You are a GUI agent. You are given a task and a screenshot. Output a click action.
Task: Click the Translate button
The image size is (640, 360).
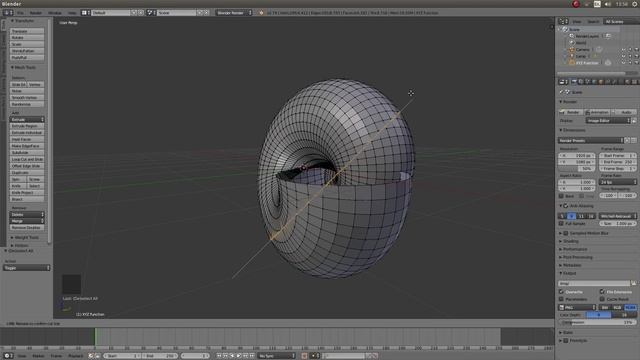[27, 31]
